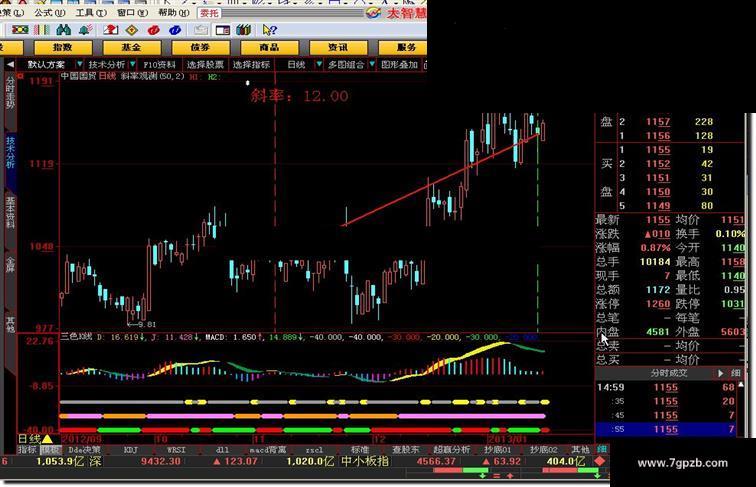
Task: Click the 斜率: 12.00 label on chart
Action: click(x=299, y=95)
